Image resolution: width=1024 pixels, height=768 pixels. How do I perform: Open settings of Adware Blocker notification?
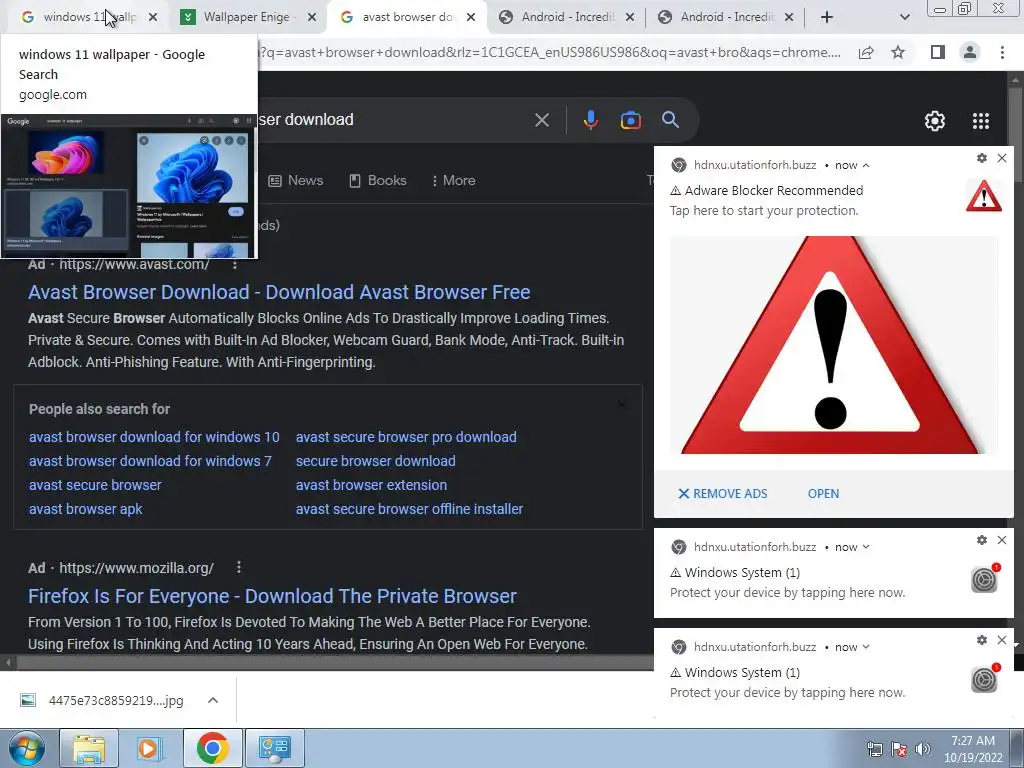tap(982, 158)
